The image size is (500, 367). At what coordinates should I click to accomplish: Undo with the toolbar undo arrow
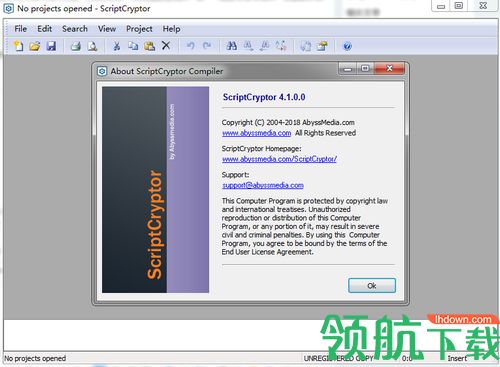(x=190, y=46)
